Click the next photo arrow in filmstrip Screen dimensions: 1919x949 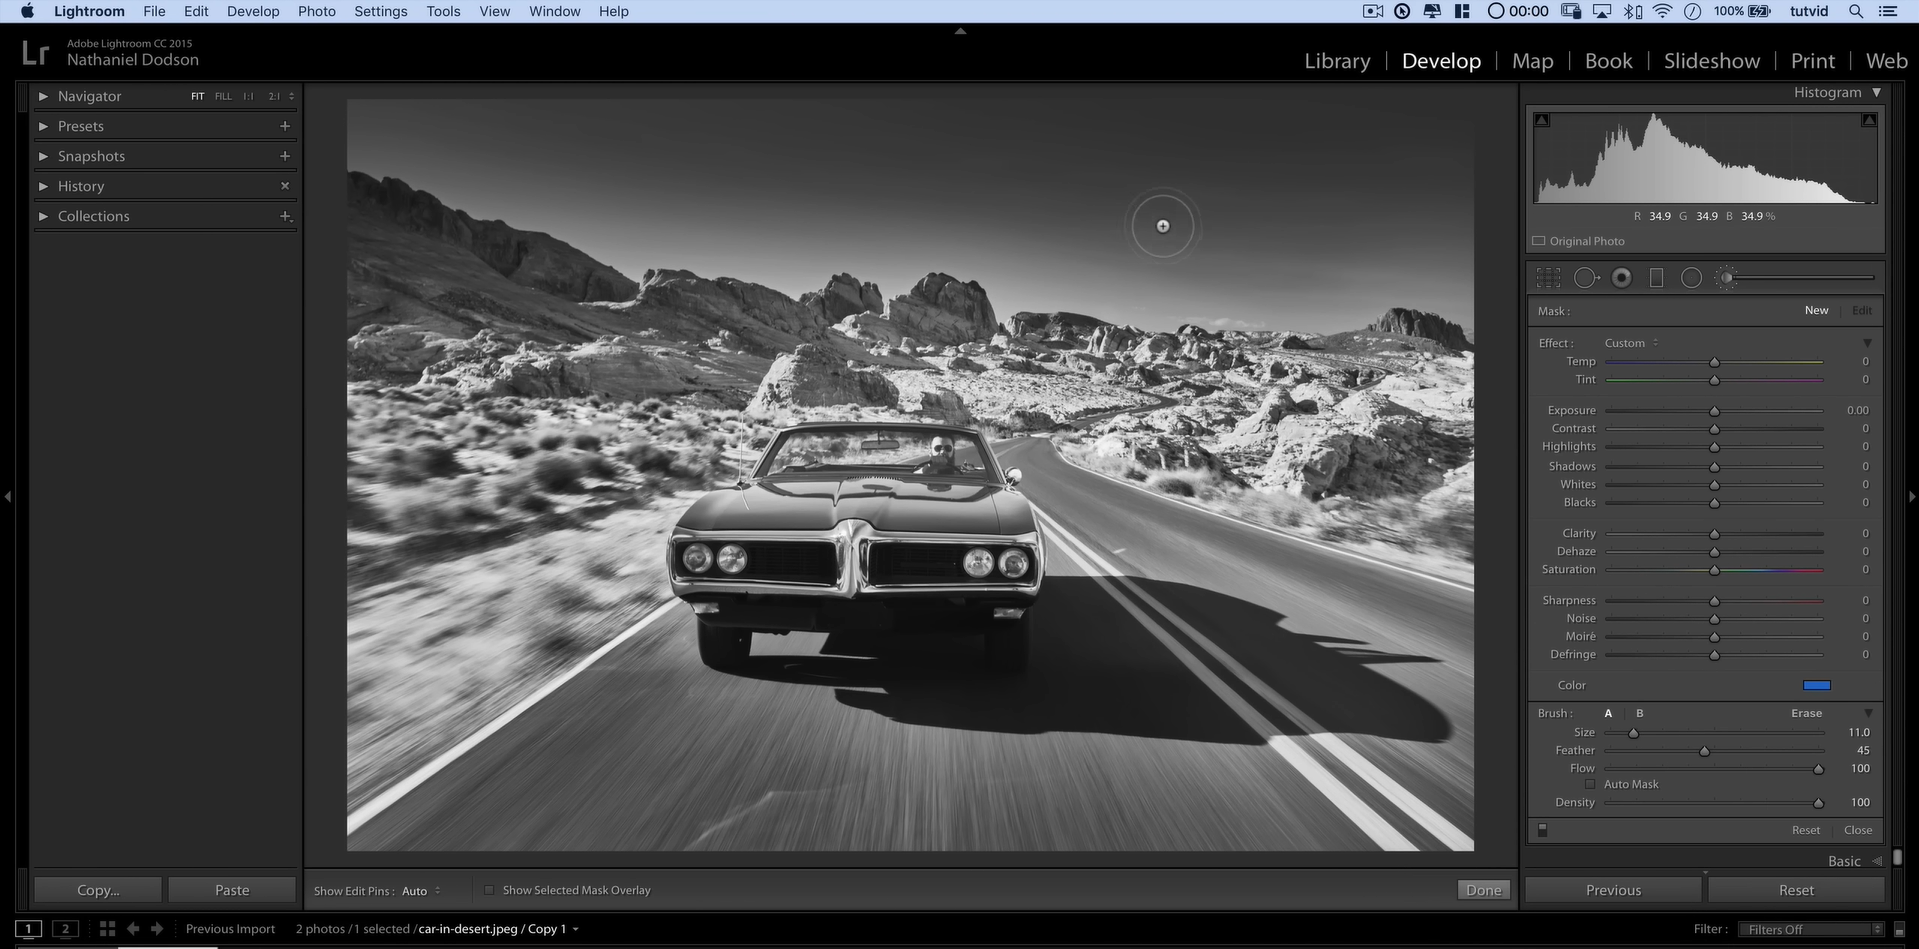[x=158, y=928]
